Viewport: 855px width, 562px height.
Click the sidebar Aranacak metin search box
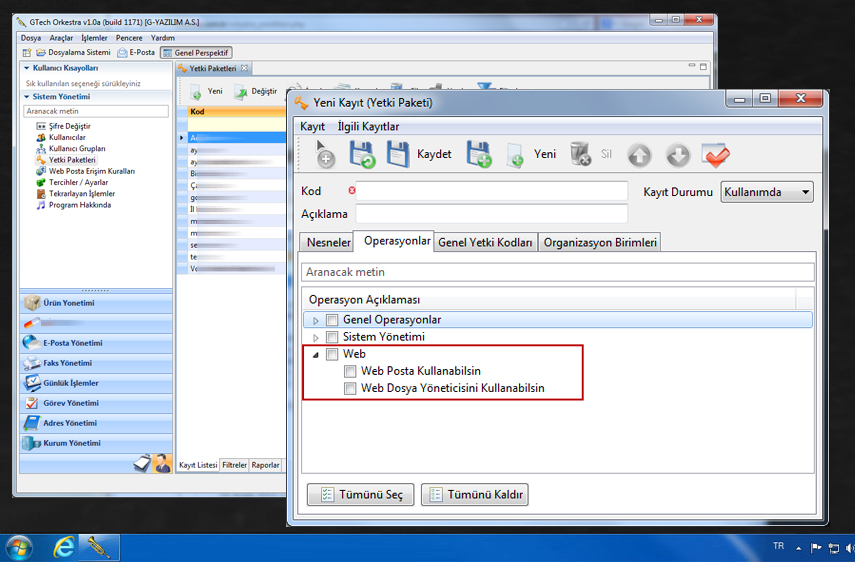pos(96,111)
